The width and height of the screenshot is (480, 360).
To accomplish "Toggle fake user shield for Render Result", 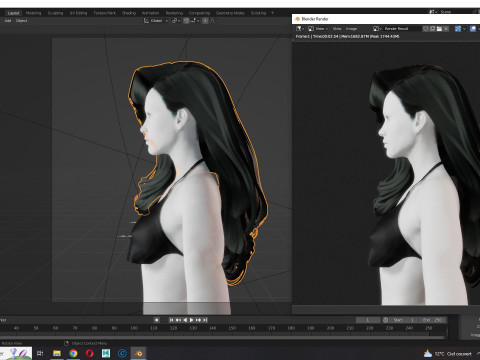I will pos(426,29).
